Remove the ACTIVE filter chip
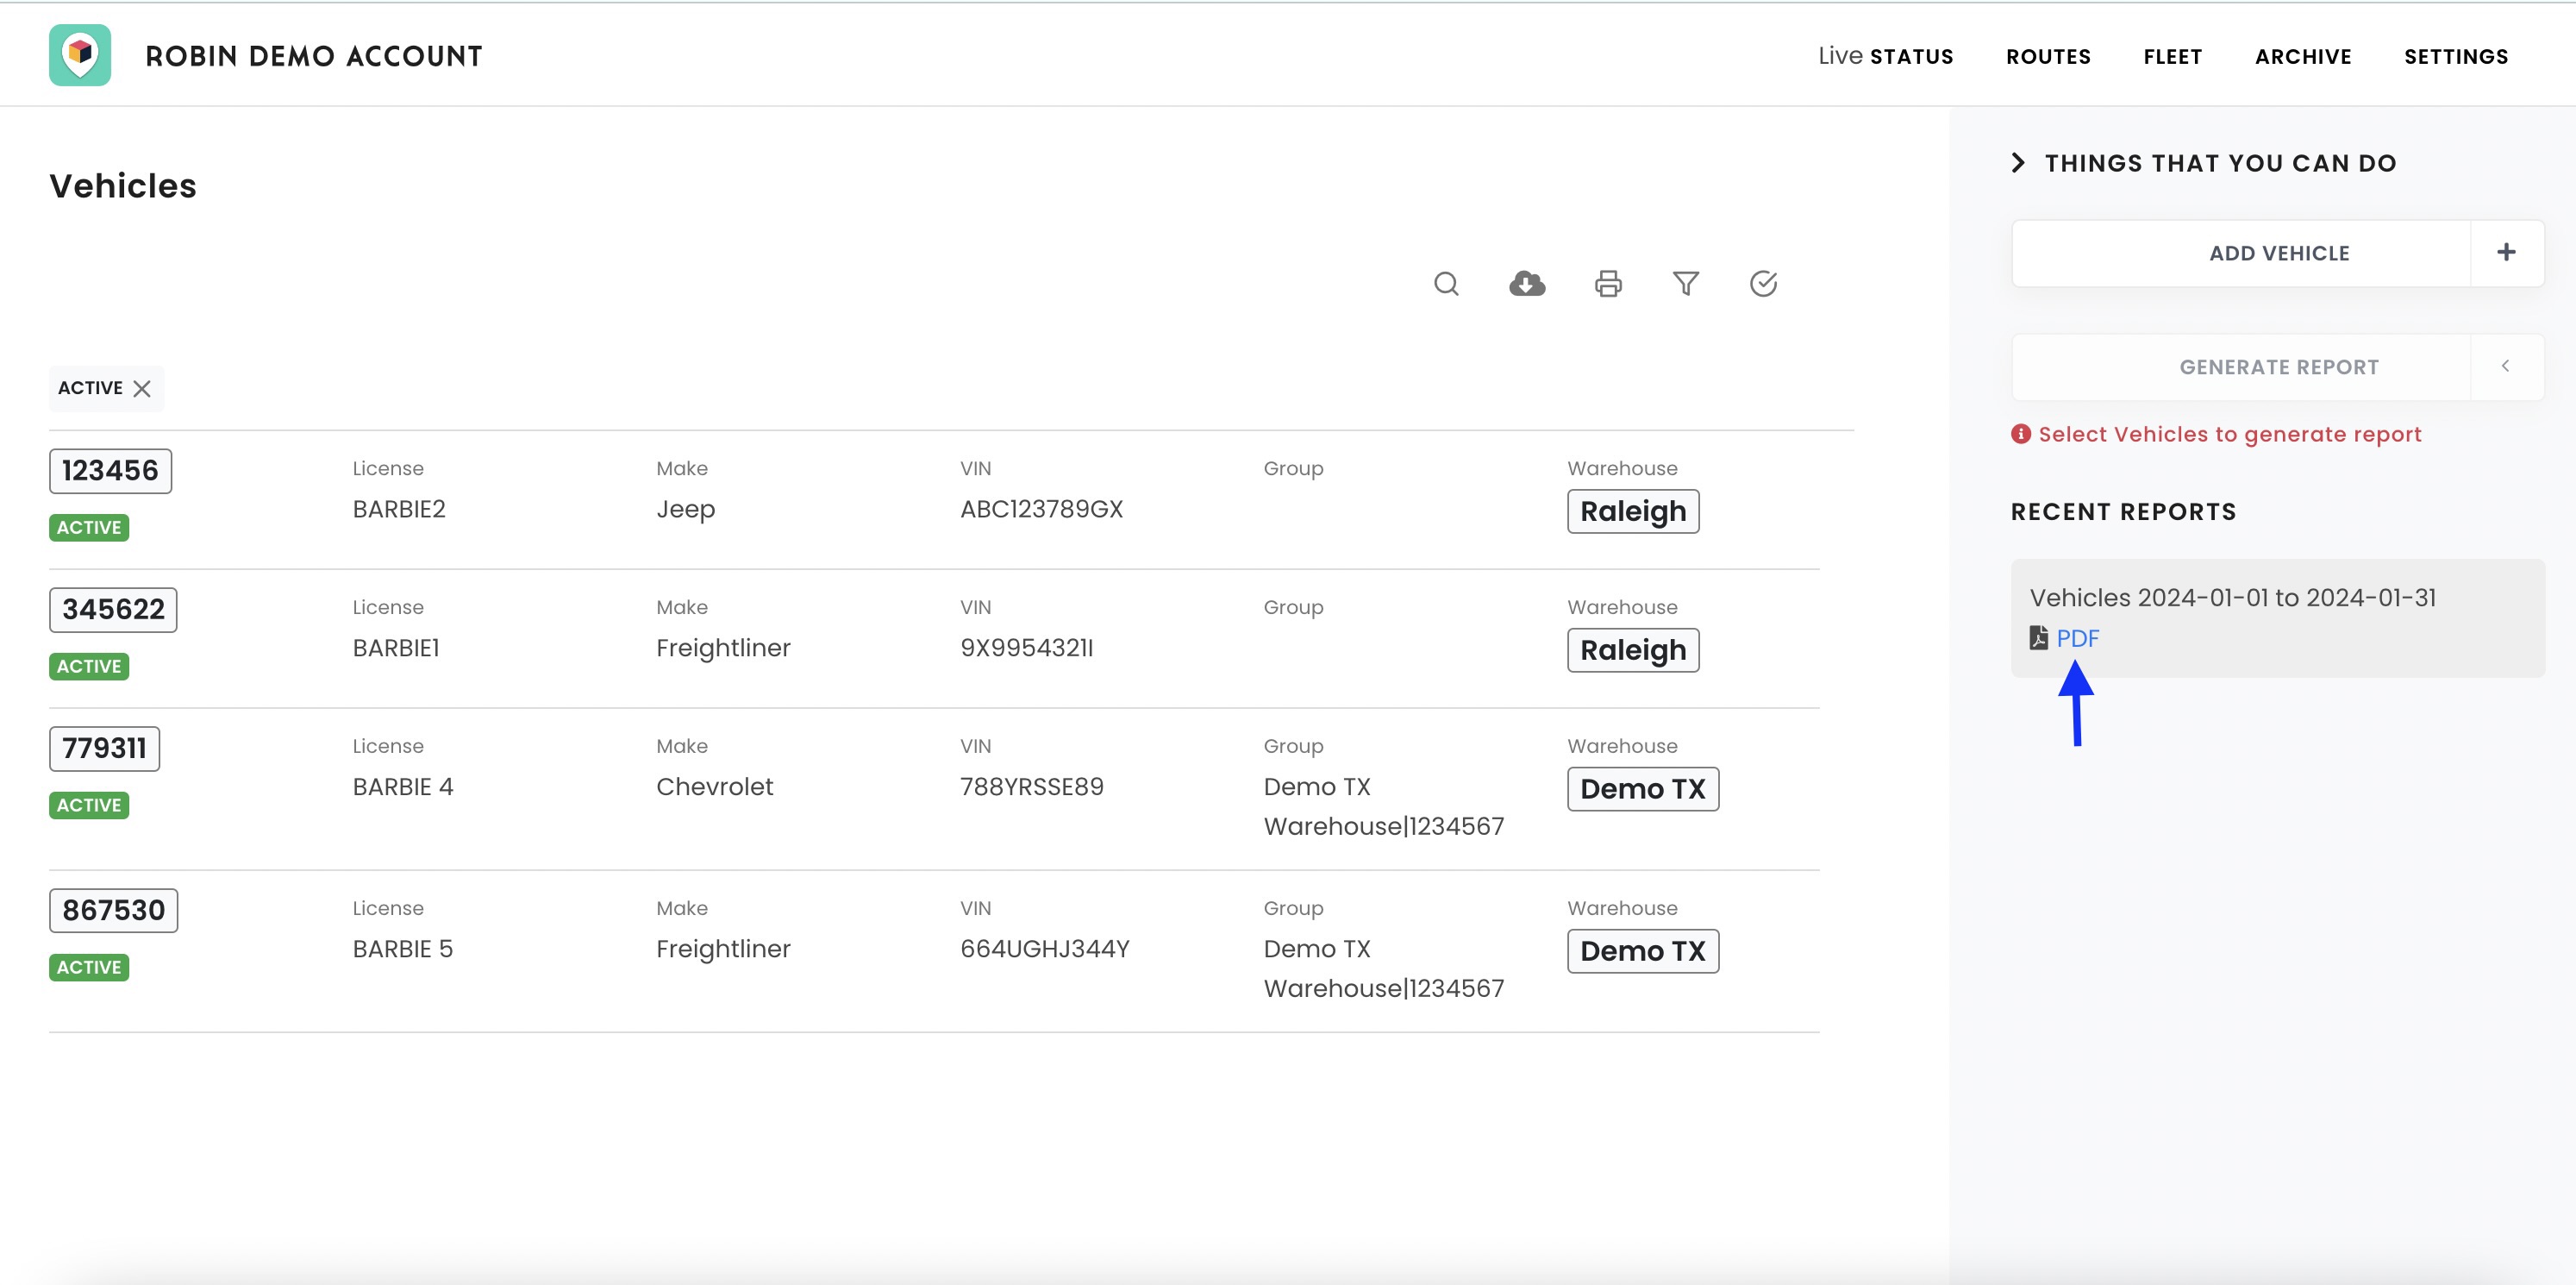Viewport: 2576px width, 1285px height. (x=142, y=389)
